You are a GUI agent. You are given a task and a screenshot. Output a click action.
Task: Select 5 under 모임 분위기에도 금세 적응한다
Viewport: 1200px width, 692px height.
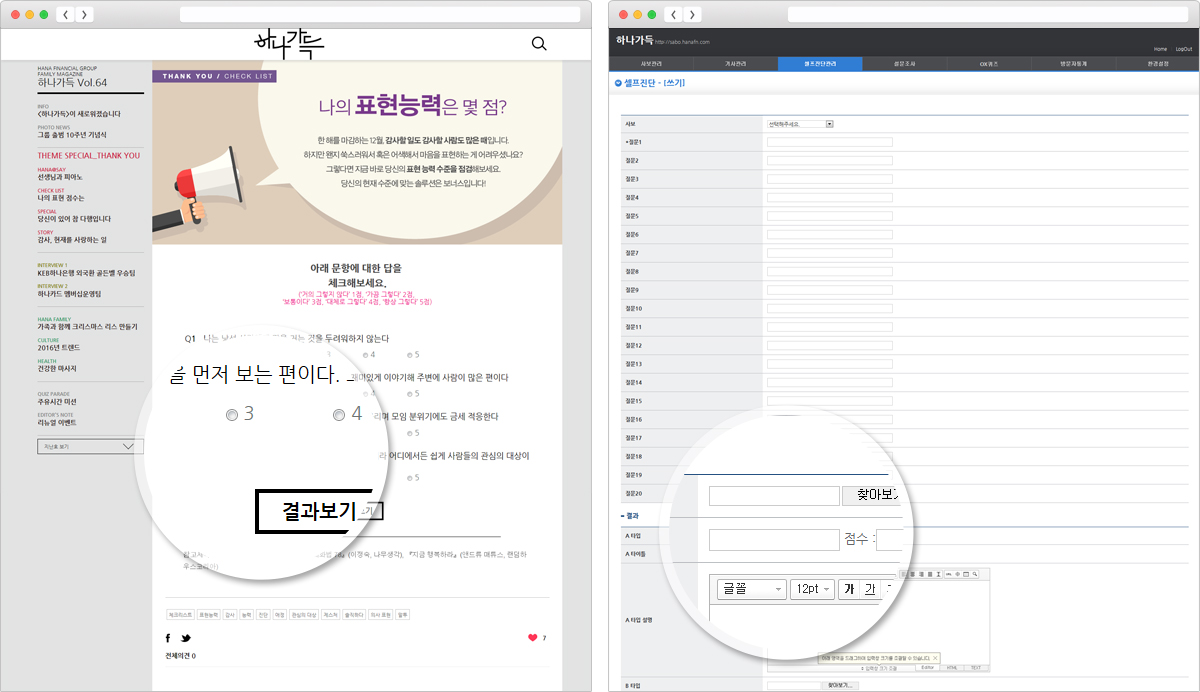(x=411, y=433)
